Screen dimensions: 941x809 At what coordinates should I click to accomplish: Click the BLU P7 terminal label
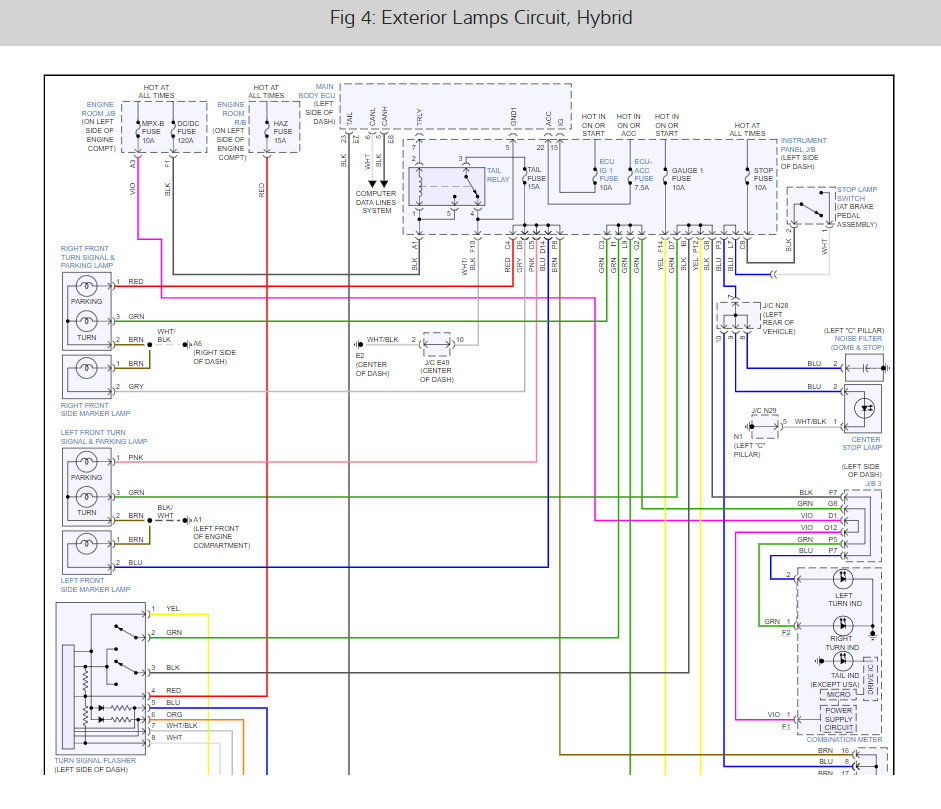click(x=817, y=550)
